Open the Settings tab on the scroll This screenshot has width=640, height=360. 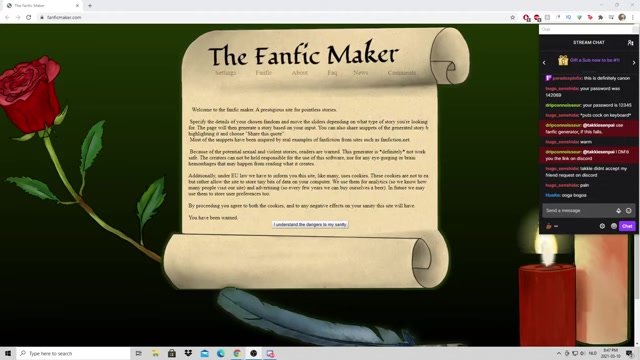click(x=225, y=73)
